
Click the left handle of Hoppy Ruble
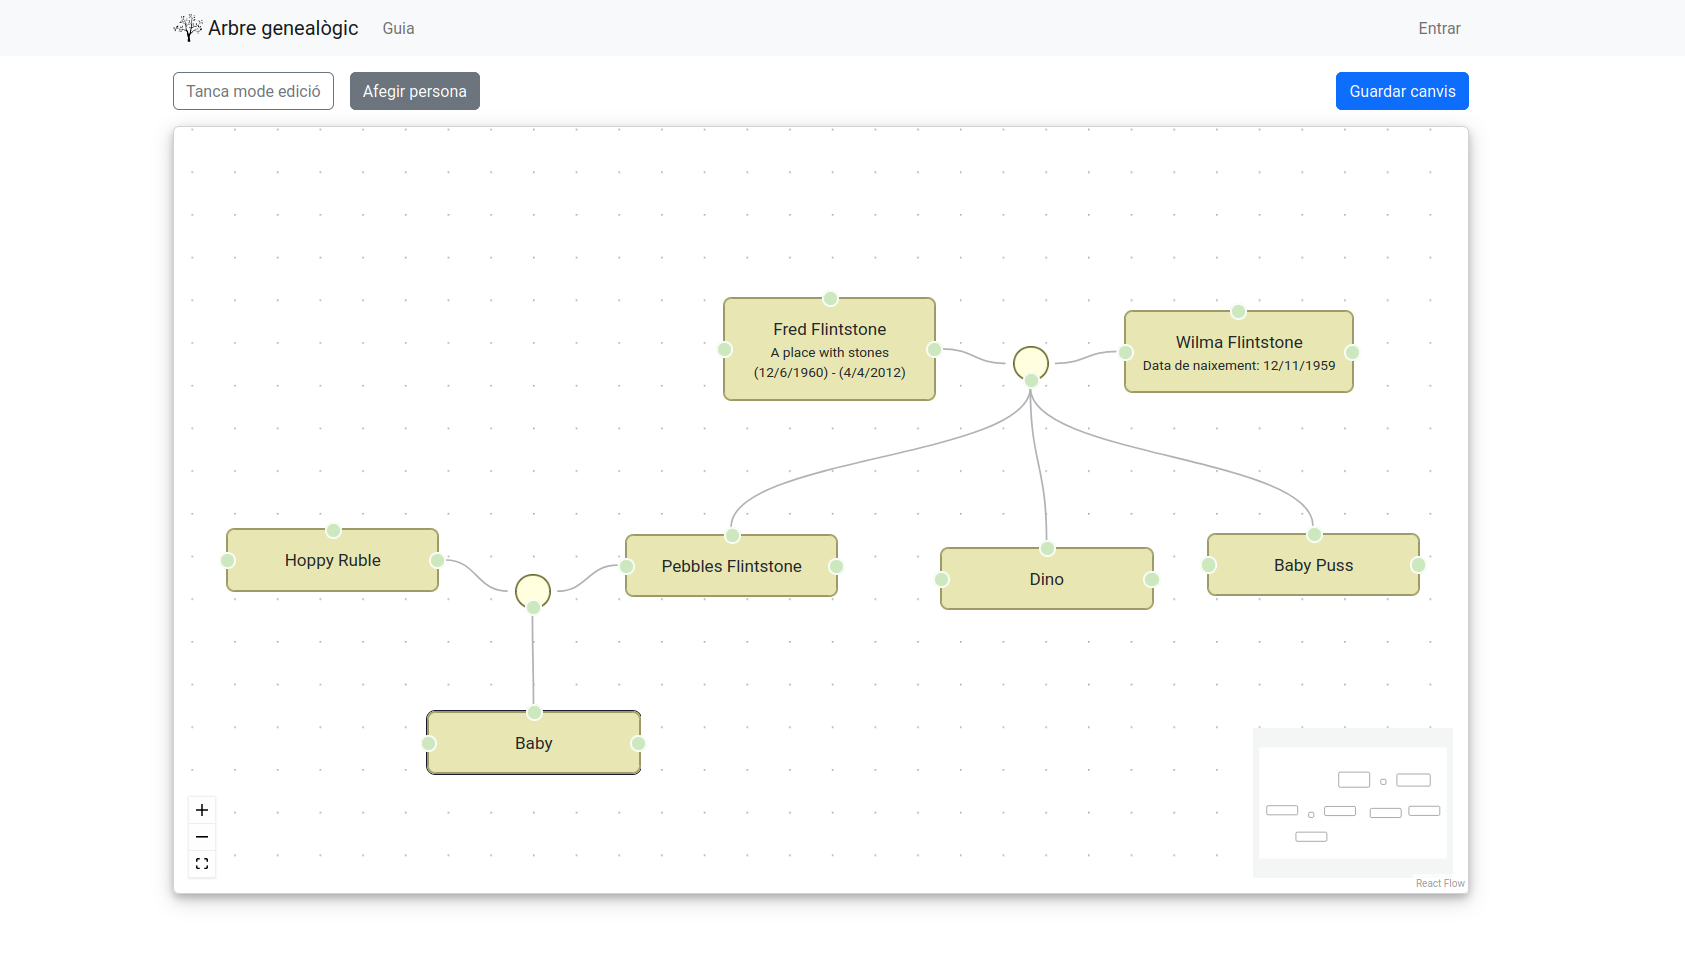point(227,560)
